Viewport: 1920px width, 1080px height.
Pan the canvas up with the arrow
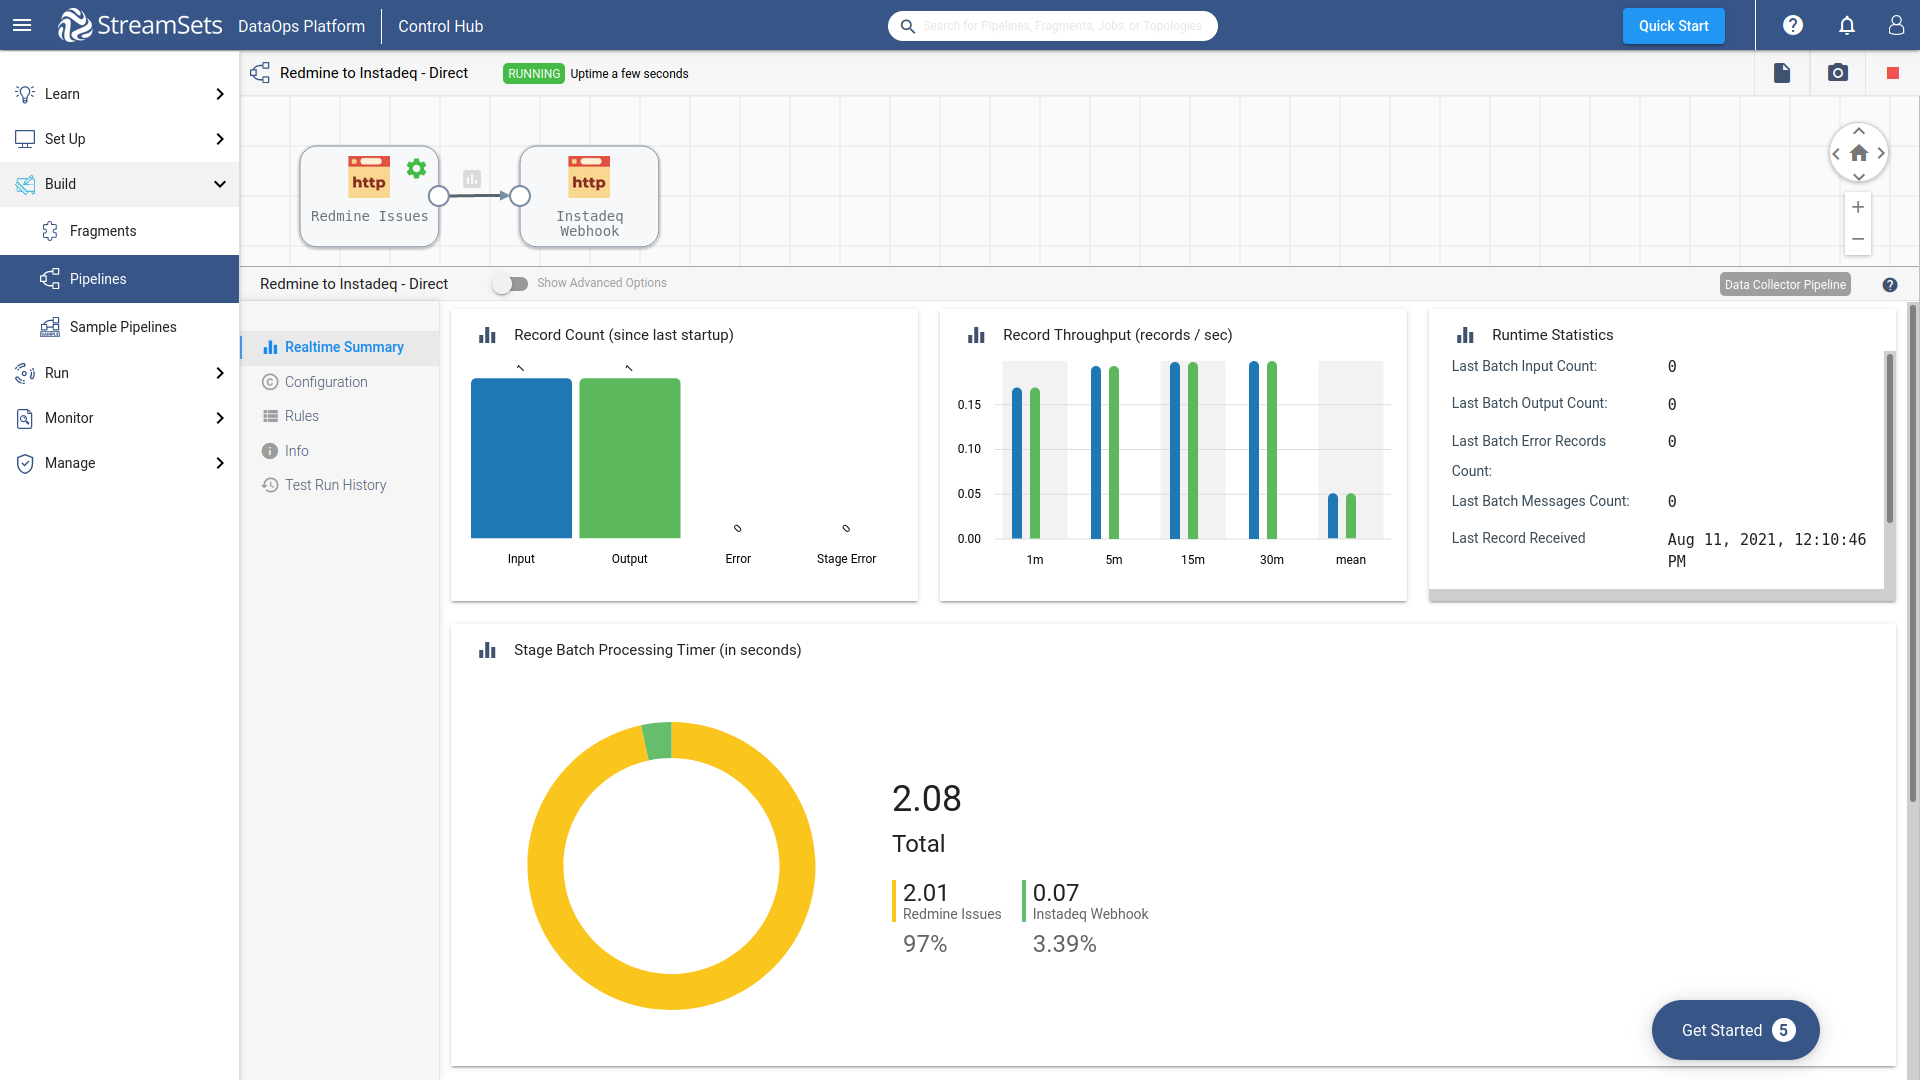[x=1859, y=131]
